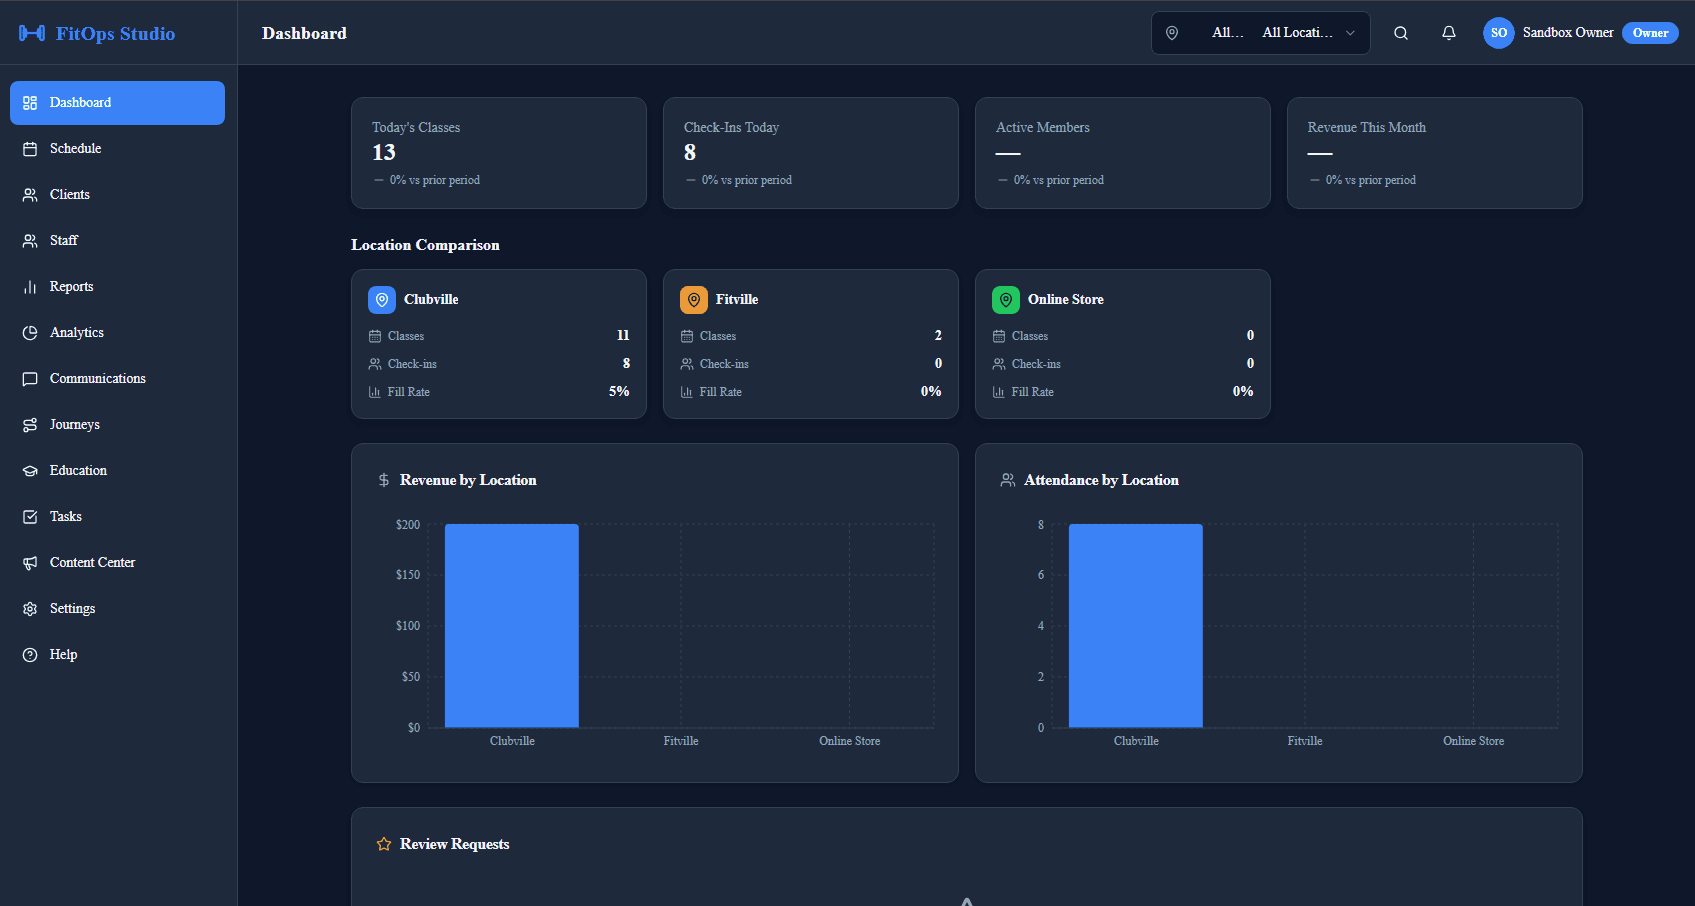
Task: Click the Fitville location pin icon
Action: pos(693,299)
